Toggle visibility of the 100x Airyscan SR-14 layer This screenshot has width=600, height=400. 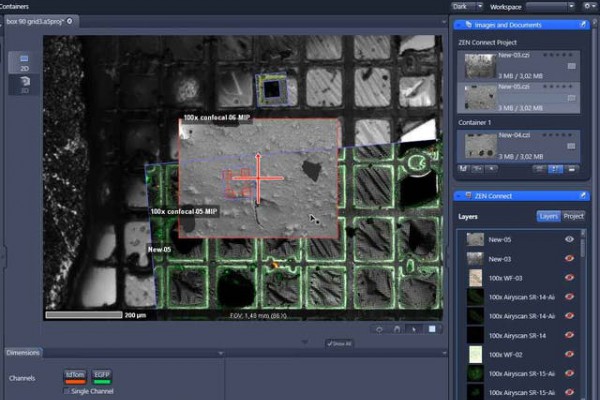pyautogui.click(x=569, y=335)
